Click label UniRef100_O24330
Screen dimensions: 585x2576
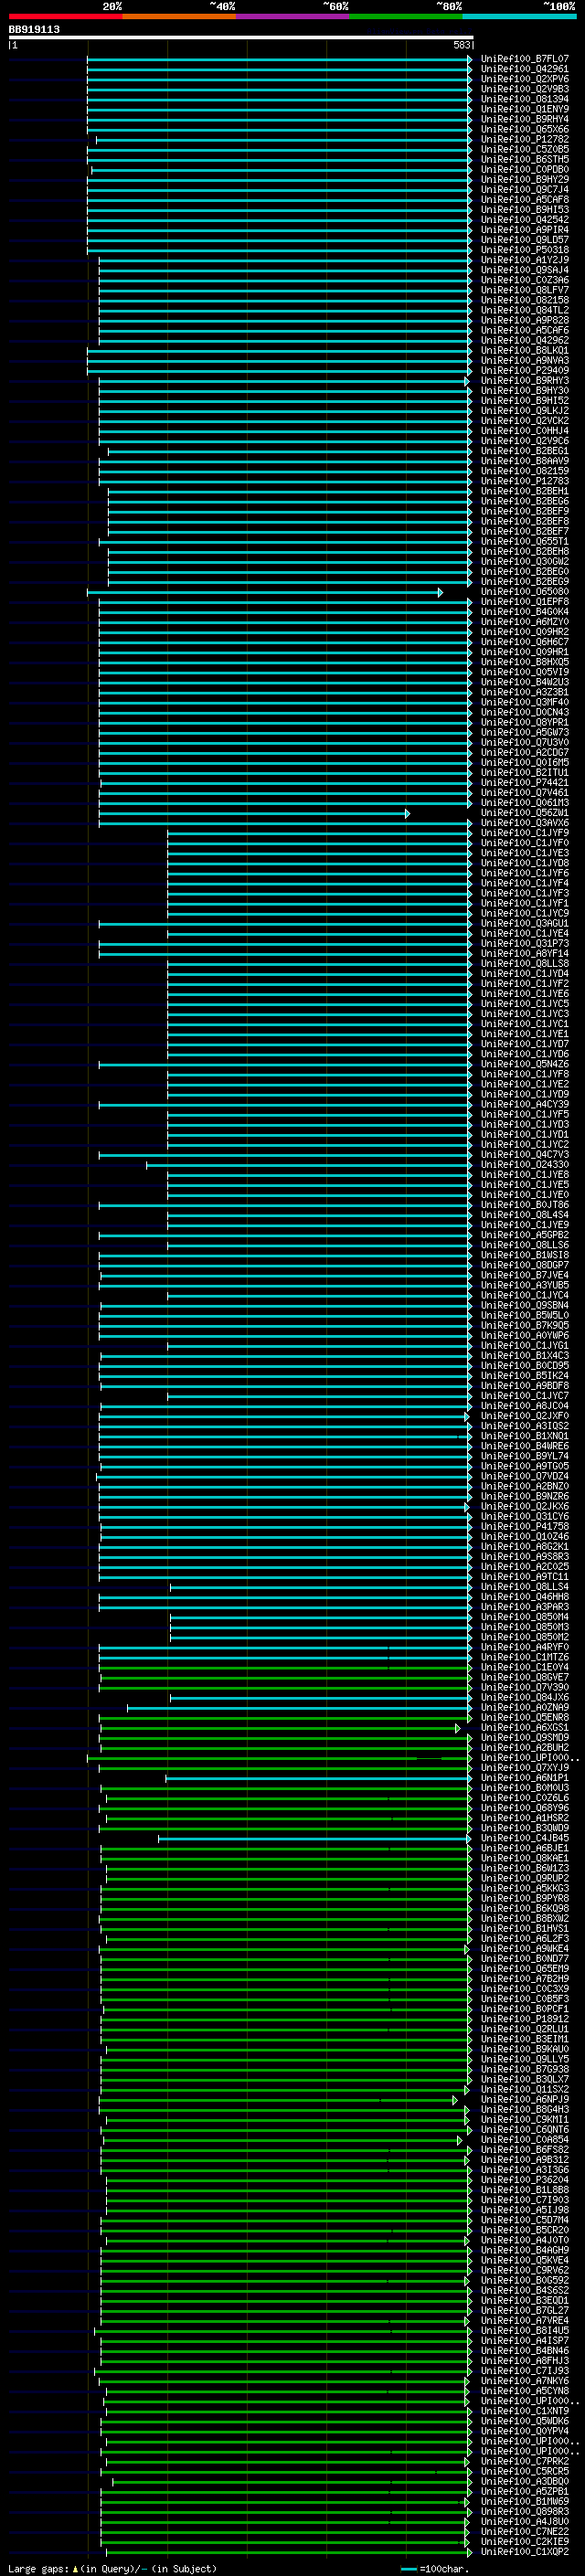pos(525,1164)
